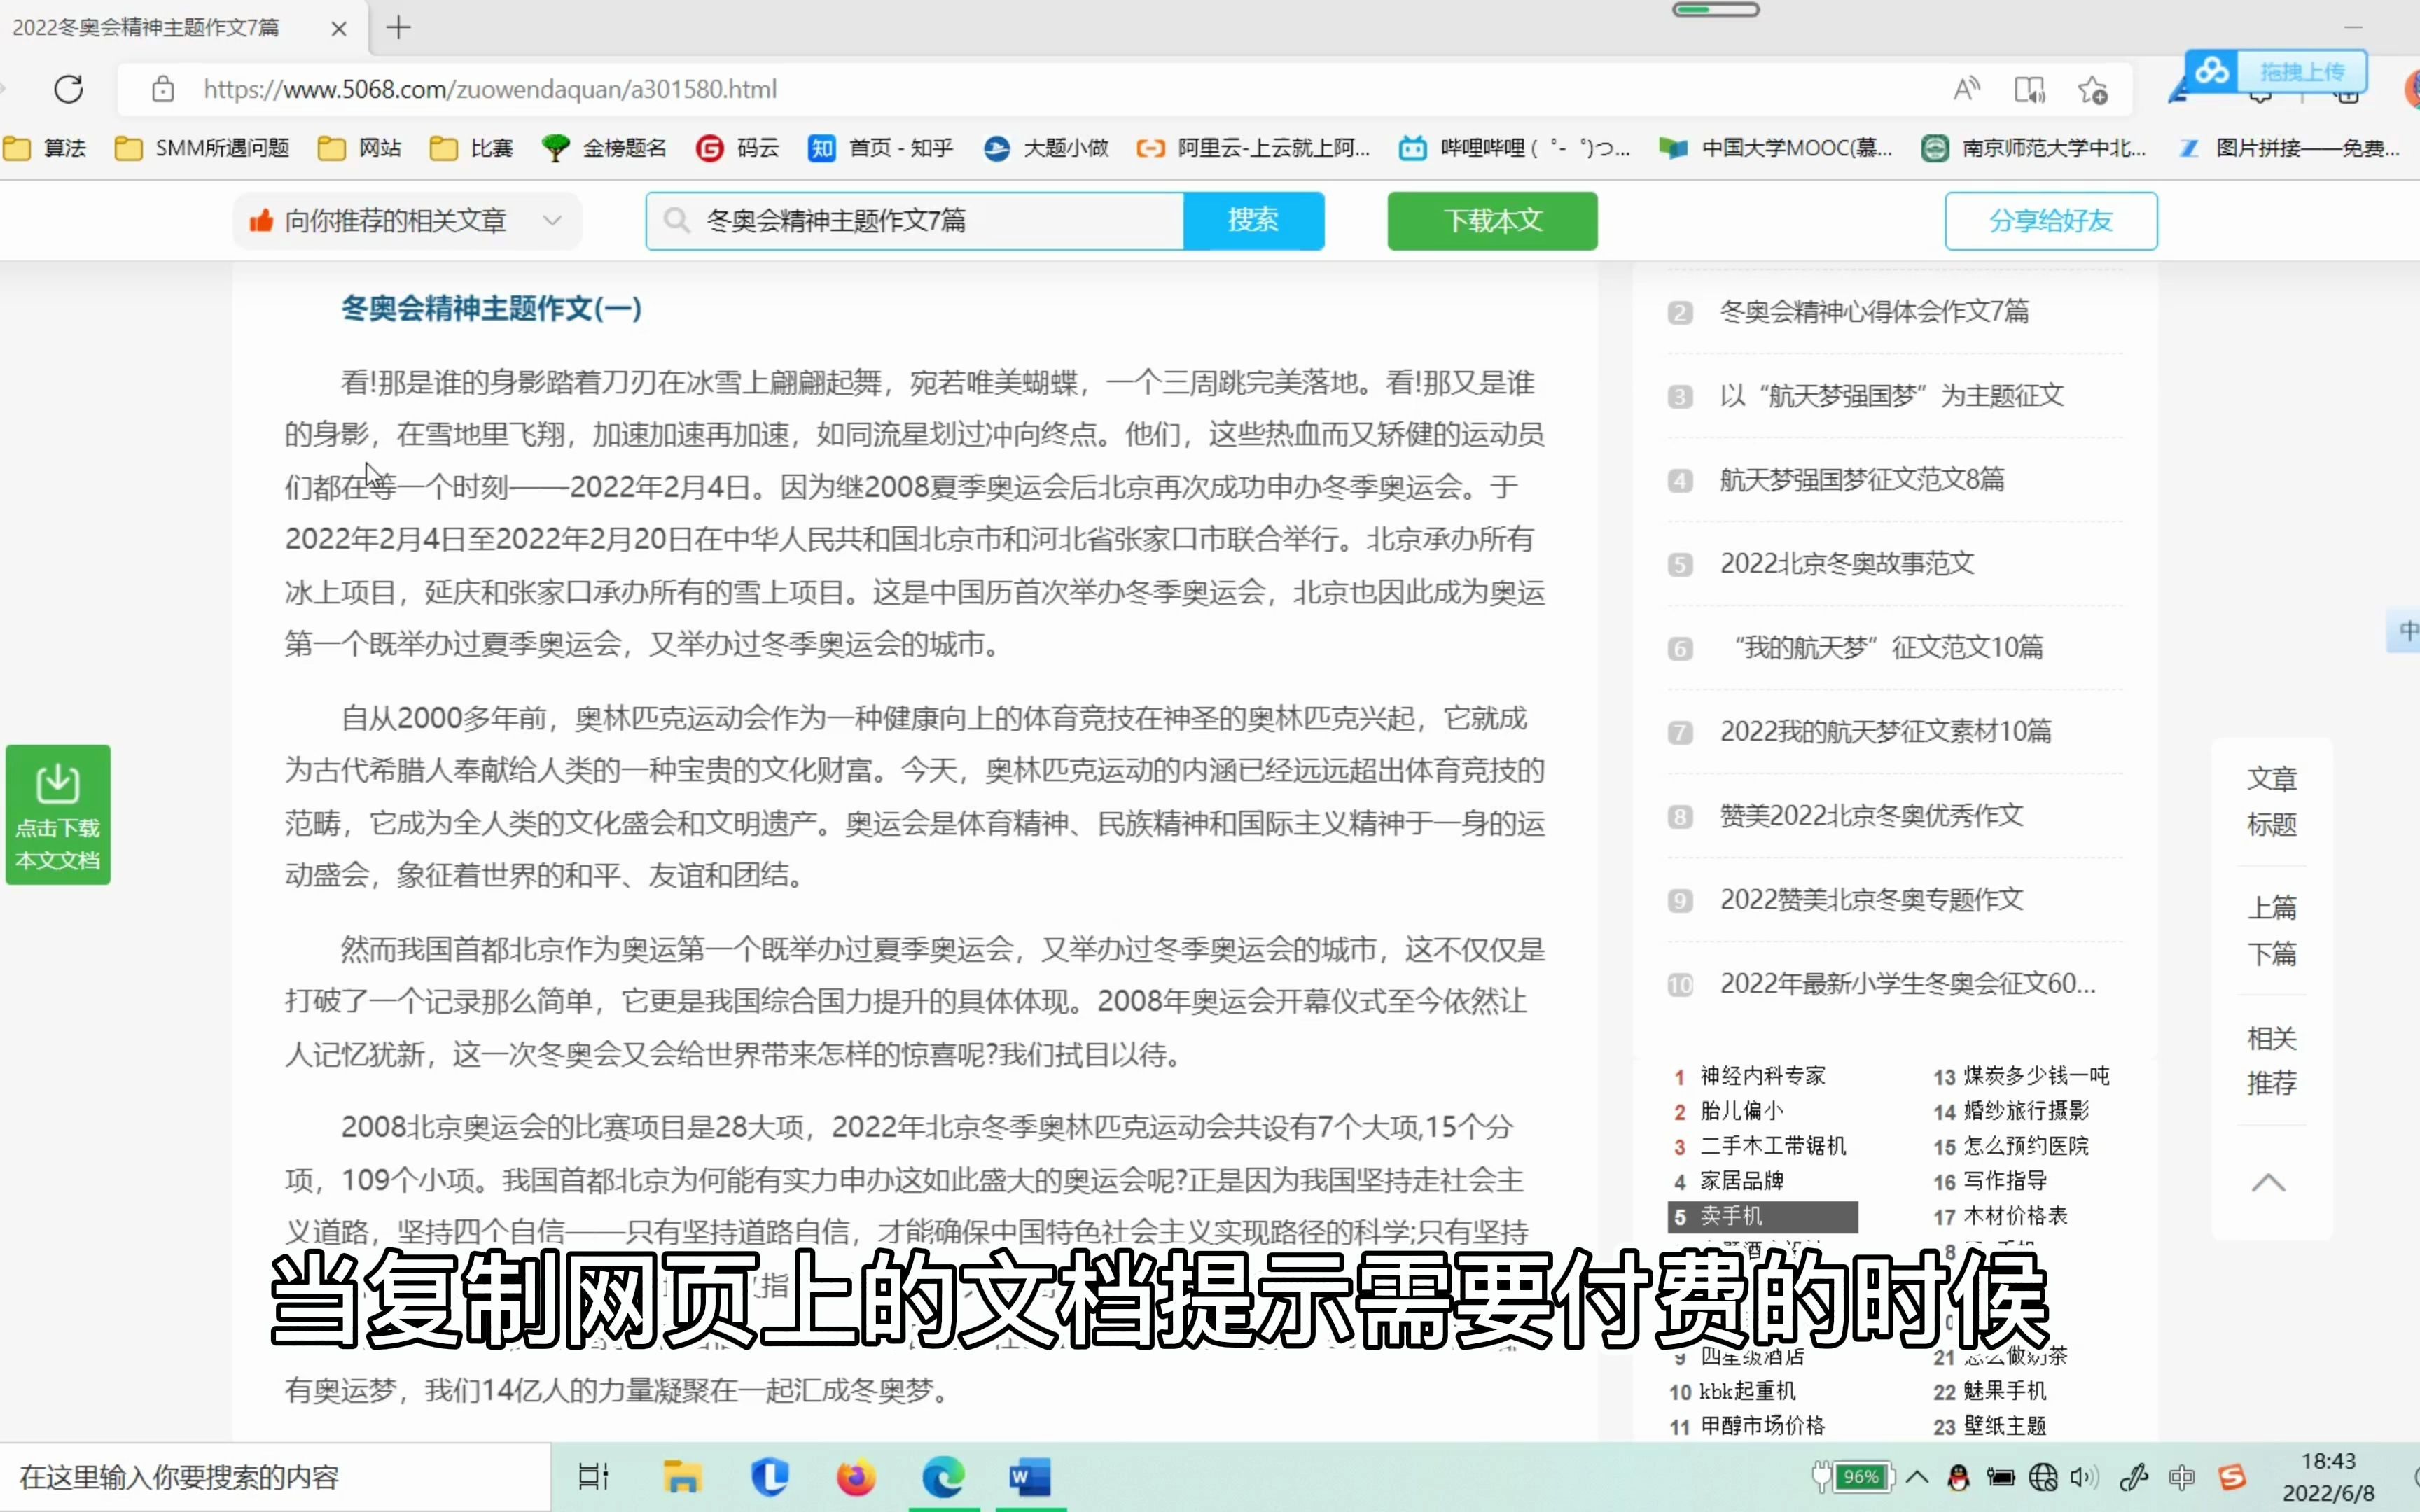Image resolution: width=2420 pixels, height=1512 pixels.
Task: Open the 哔哩哔哩 bookmark
Action: point(1514,148)
